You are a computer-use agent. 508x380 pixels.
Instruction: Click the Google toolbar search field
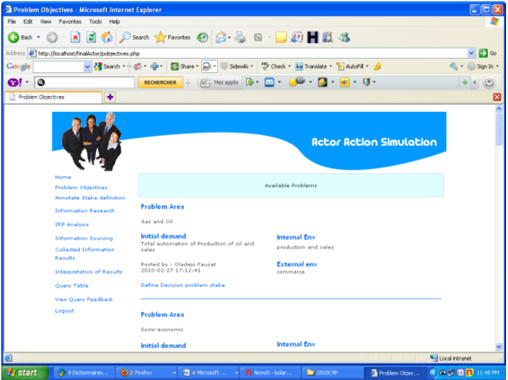[x=59, y=67]
